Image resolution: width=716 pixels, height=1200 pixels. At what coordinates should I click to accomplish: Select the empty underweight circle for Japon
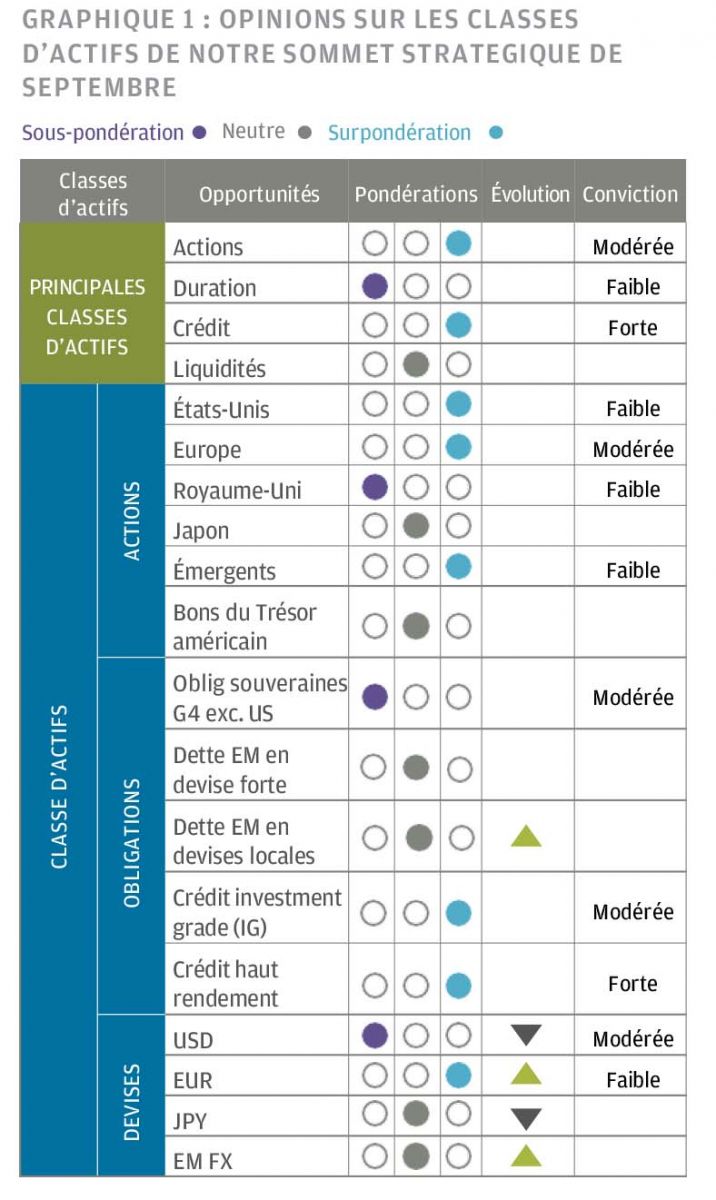point(375,529)
